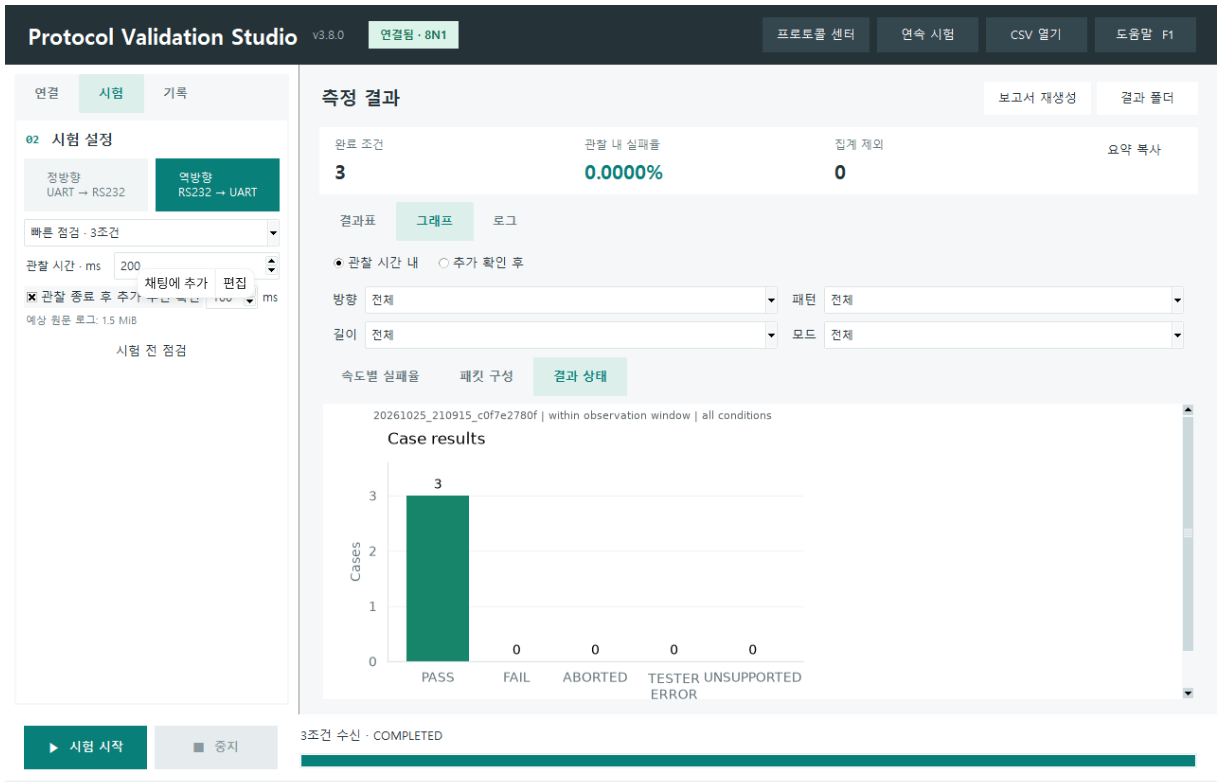The width and height of the screenshot is (1225, 782).
Task: Click the chart vertical scrollbar thumb
Action: click(x=1188, y=533)
